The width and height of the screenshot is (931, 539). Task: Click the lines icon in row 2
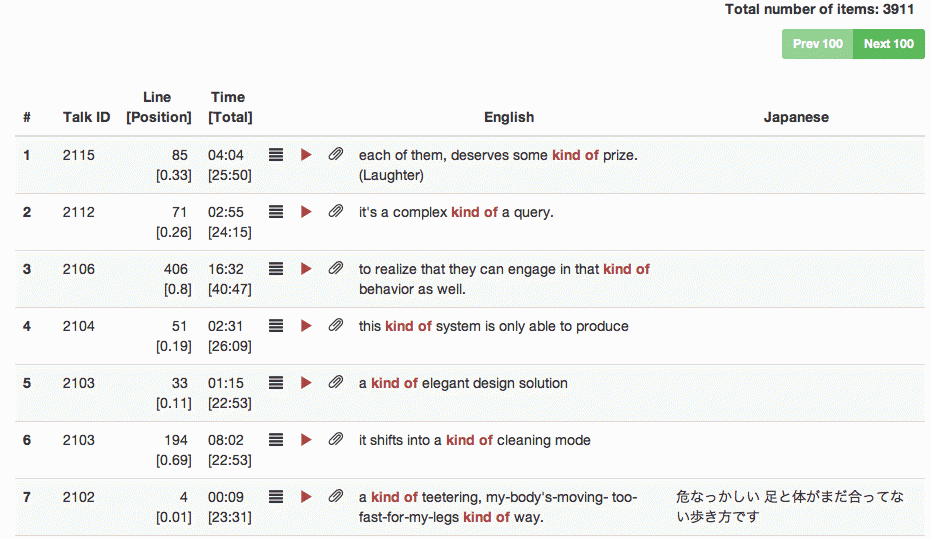pos(277,212)
